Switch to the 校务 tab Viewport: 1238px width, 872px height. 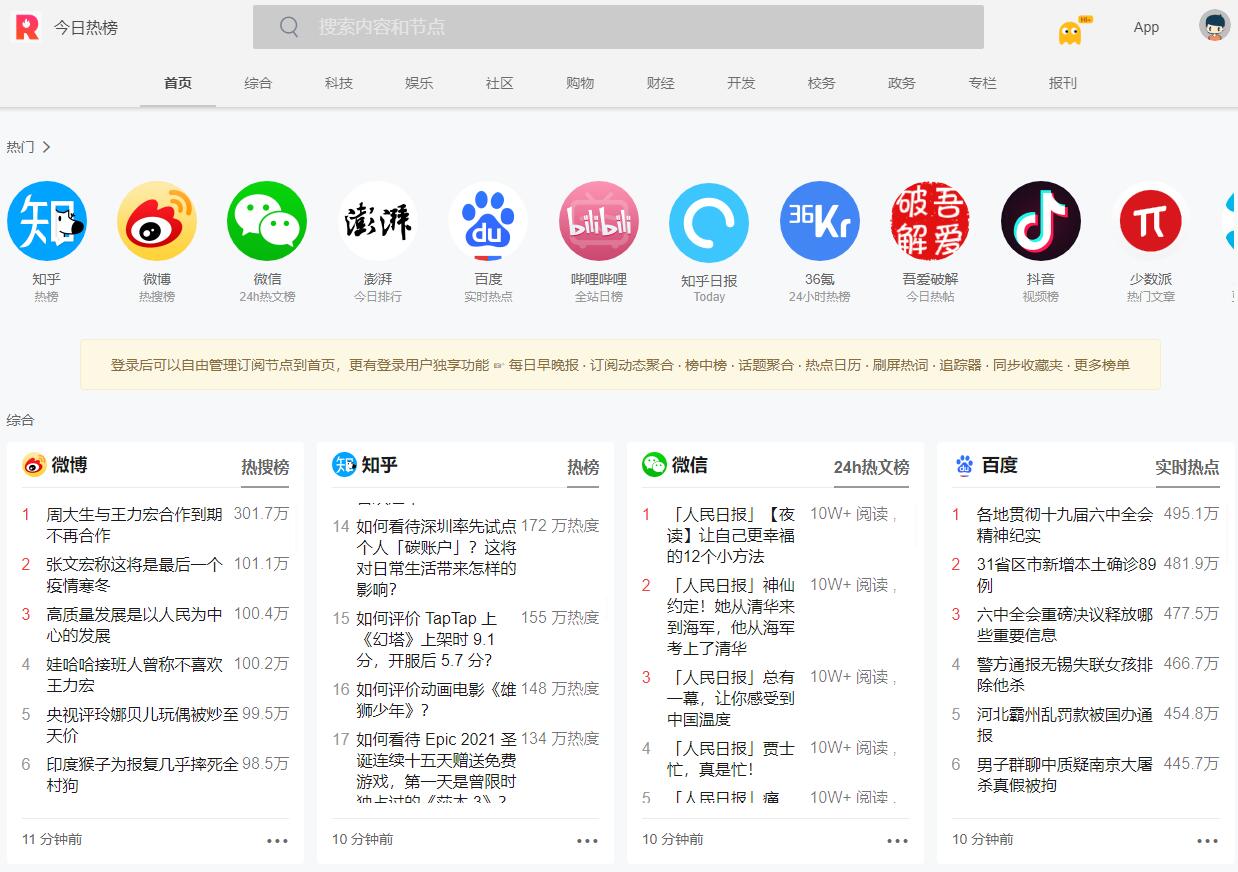coord(822,83)
